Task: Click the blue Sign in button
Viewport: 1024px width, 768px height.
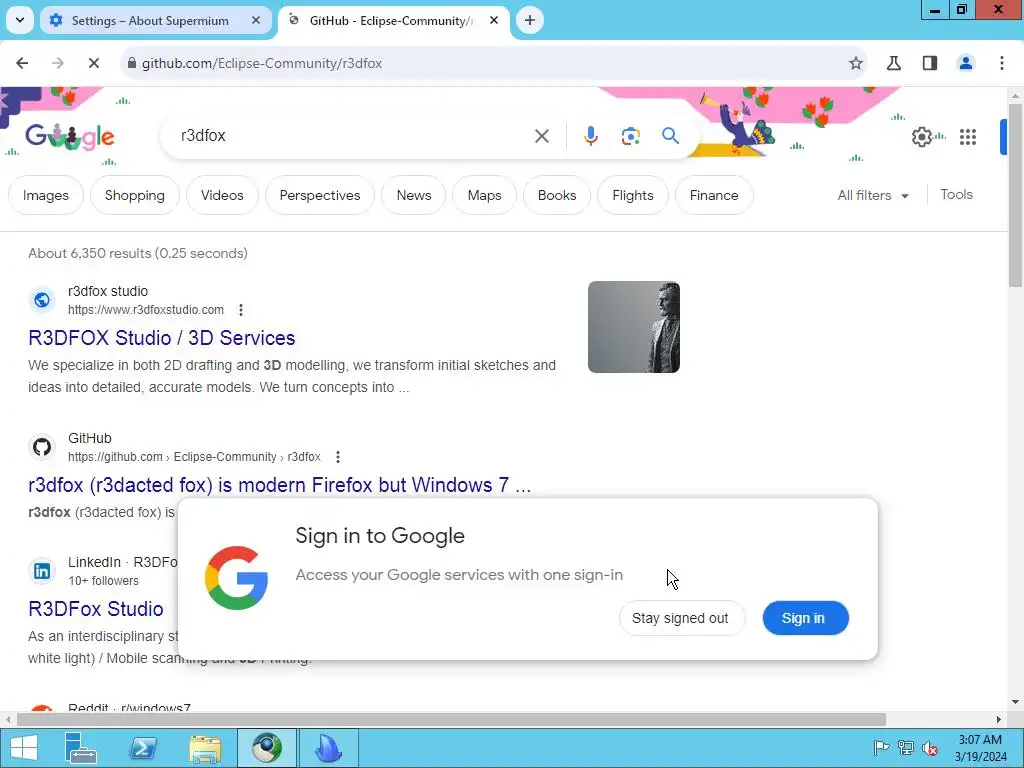Action: (805, 618)
